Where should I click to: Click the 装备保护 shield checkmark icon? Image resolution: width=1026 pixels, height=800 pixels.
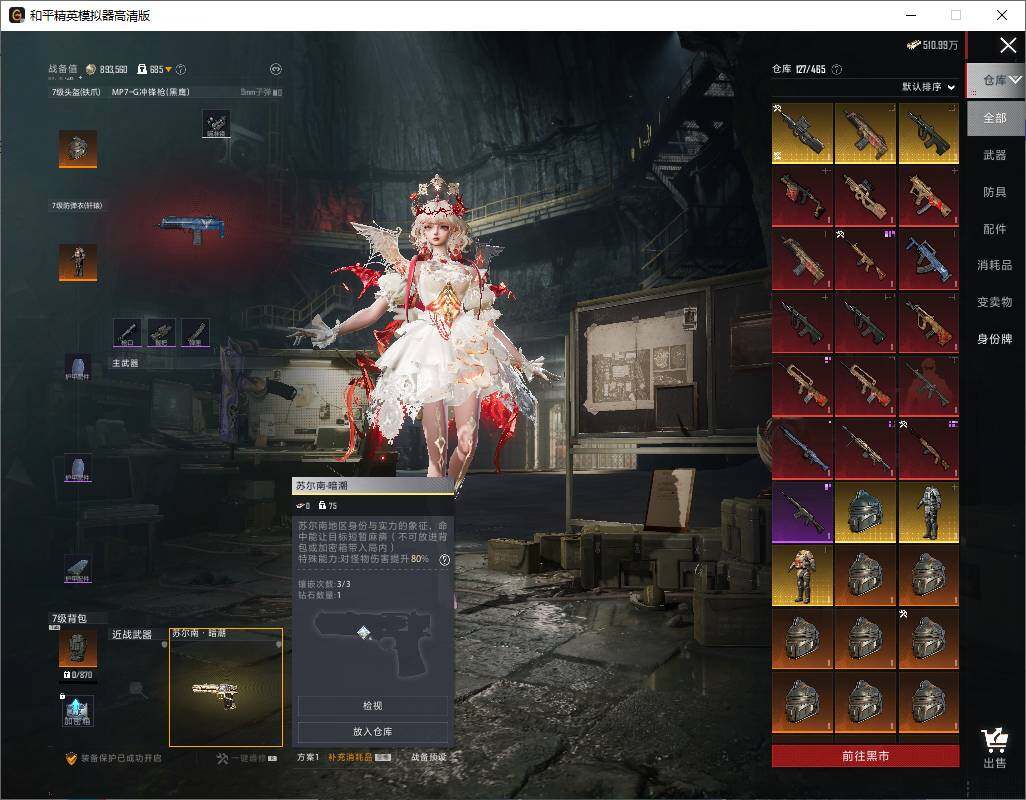71,758
